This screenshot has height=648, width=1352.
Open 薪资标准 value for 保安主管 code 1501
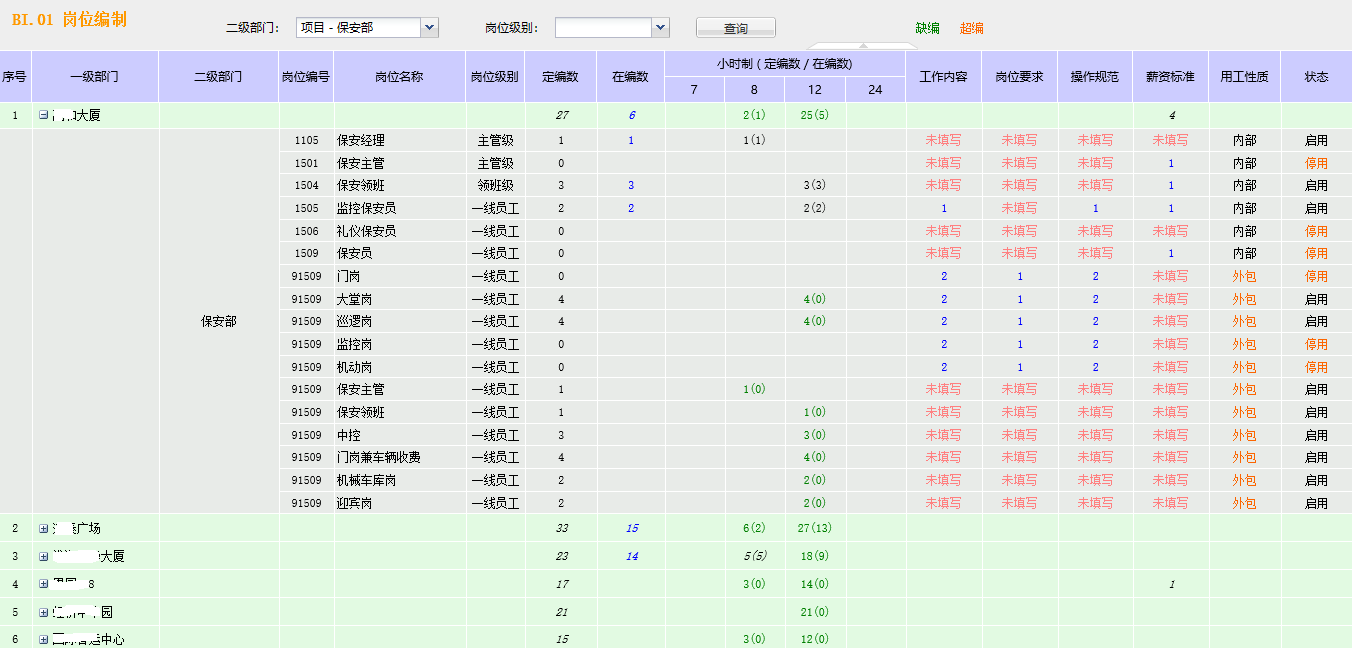point(1170,163)
